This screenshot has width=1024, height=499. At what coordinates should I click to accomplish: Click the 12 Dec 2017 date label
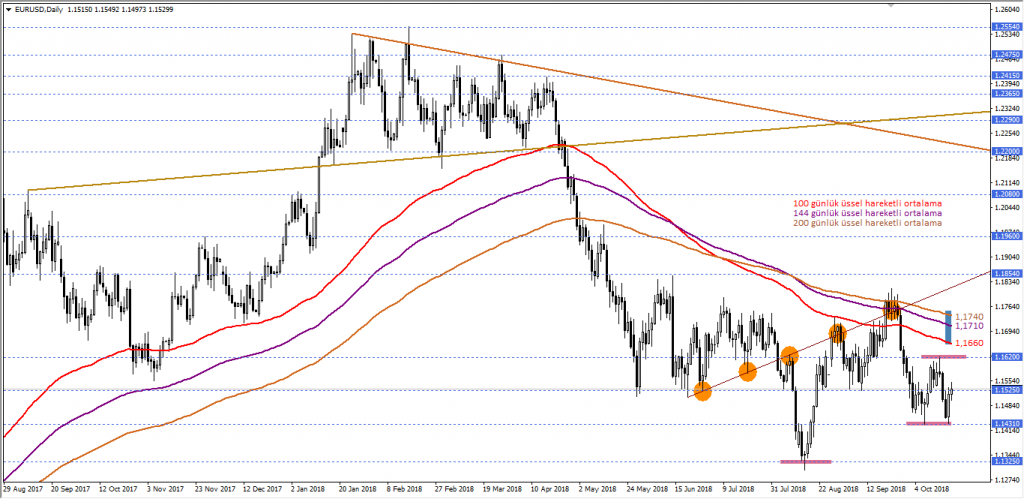pyautogui.click(x=262, y=488)
